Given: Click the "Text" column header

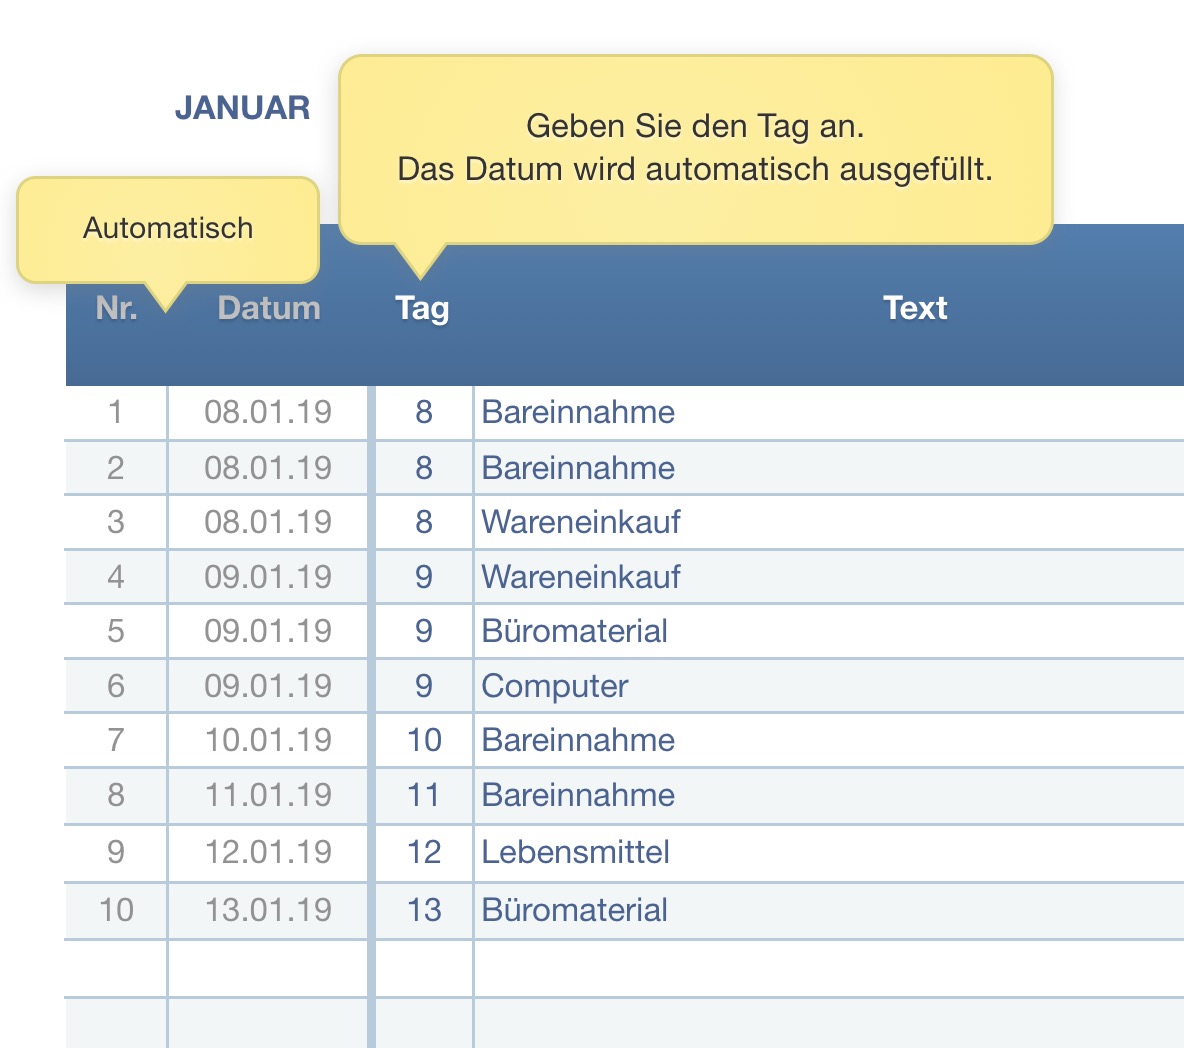Looking at the screenshot, I should [915, 308].
